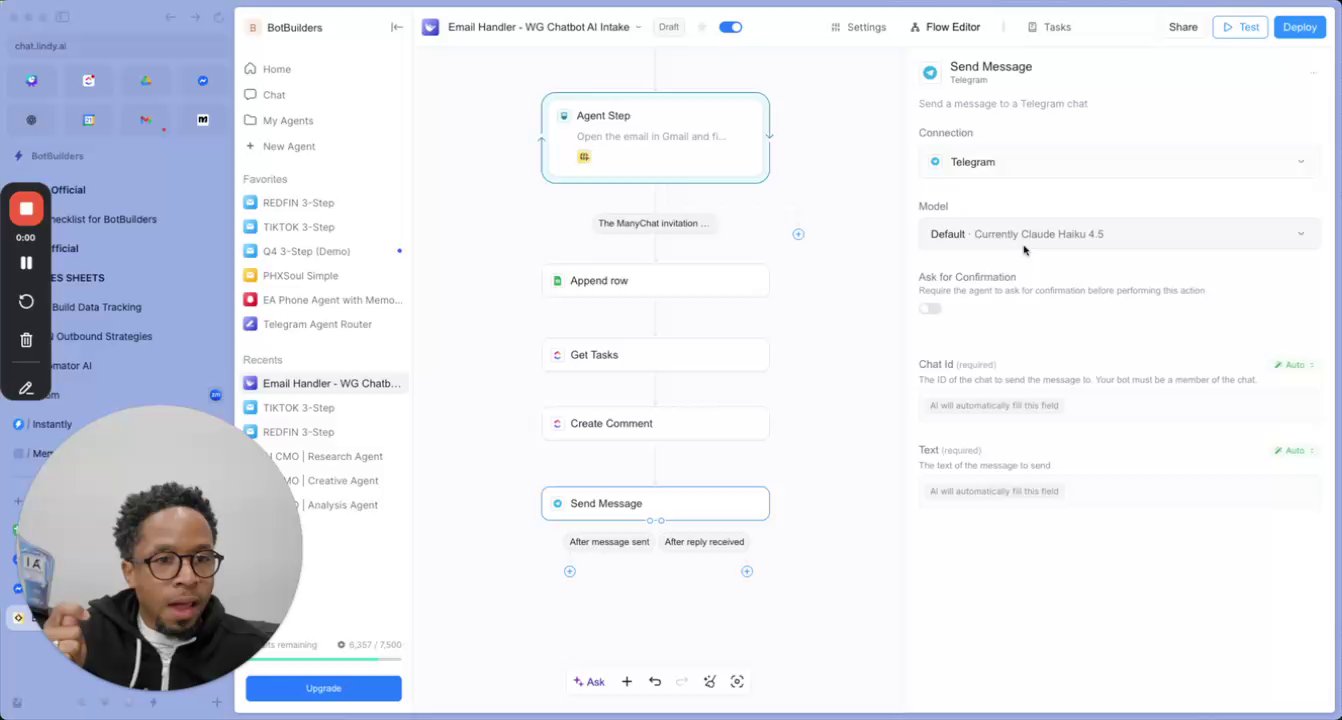Click the Draft status badge
The height and width of the screenshot is (720, 1342).
click(668, 27)
